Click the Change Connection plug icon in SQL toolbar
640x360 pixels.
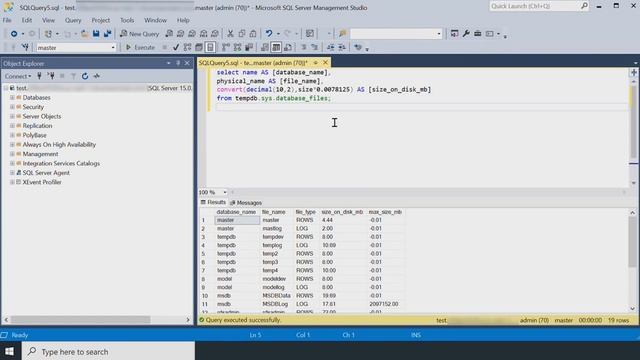(x=25, y=47)
